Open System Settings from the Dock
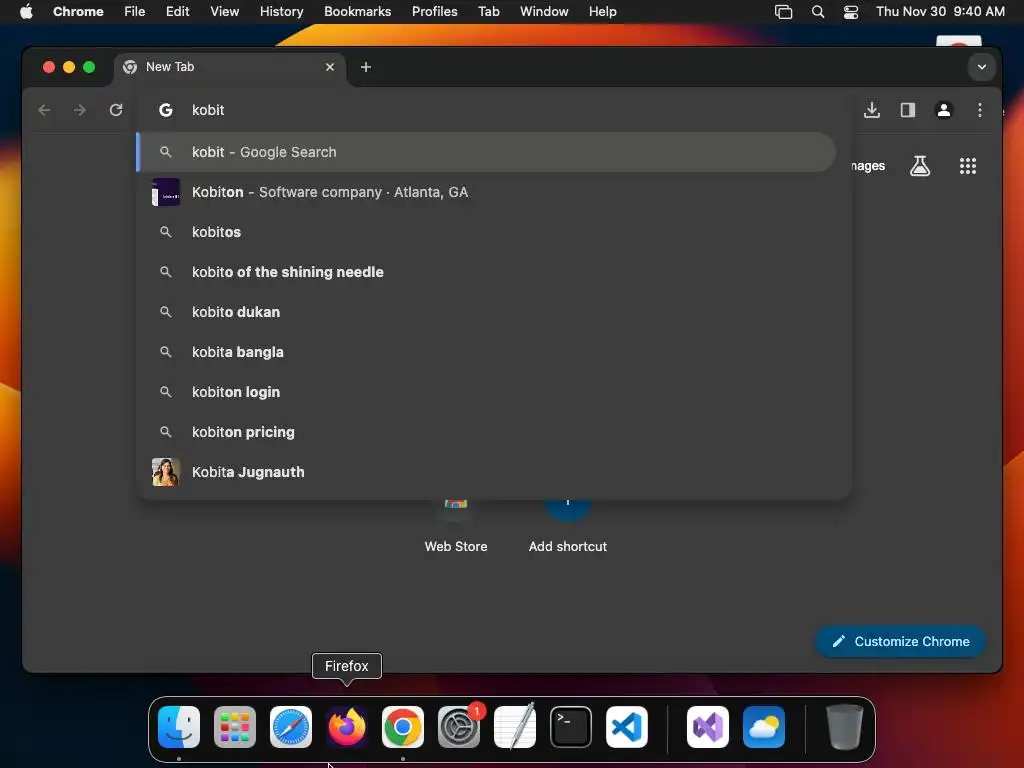This screenshot has width=1024, height=768. point(458,726)
